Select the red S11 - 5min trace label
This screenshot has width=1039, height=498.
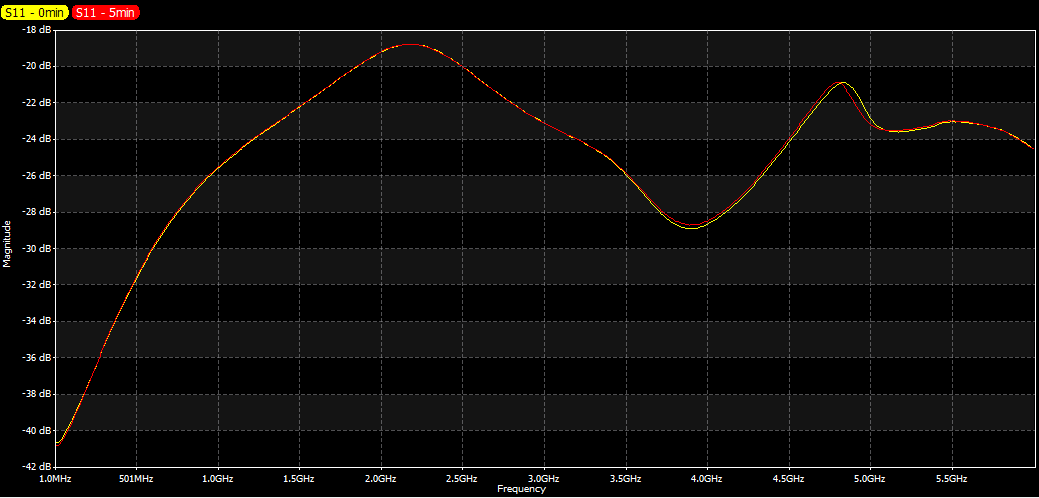tap(106, 13)
